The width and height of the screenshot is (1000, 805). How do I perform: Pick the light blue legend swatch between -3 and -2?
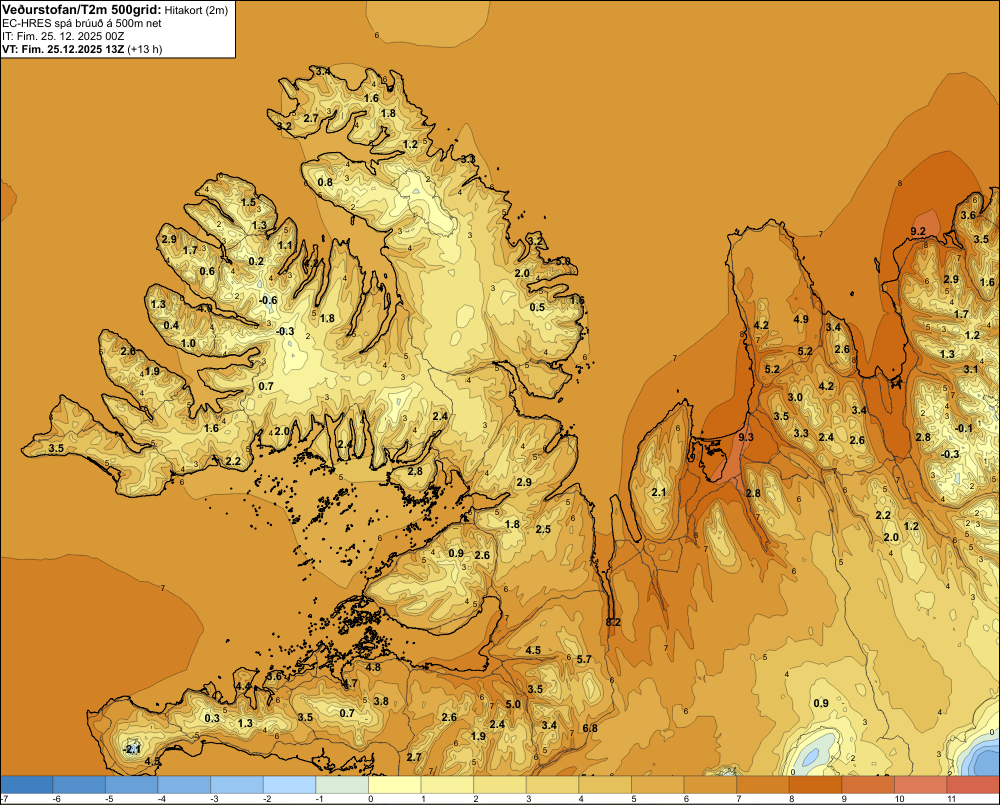tap(237, 784)
